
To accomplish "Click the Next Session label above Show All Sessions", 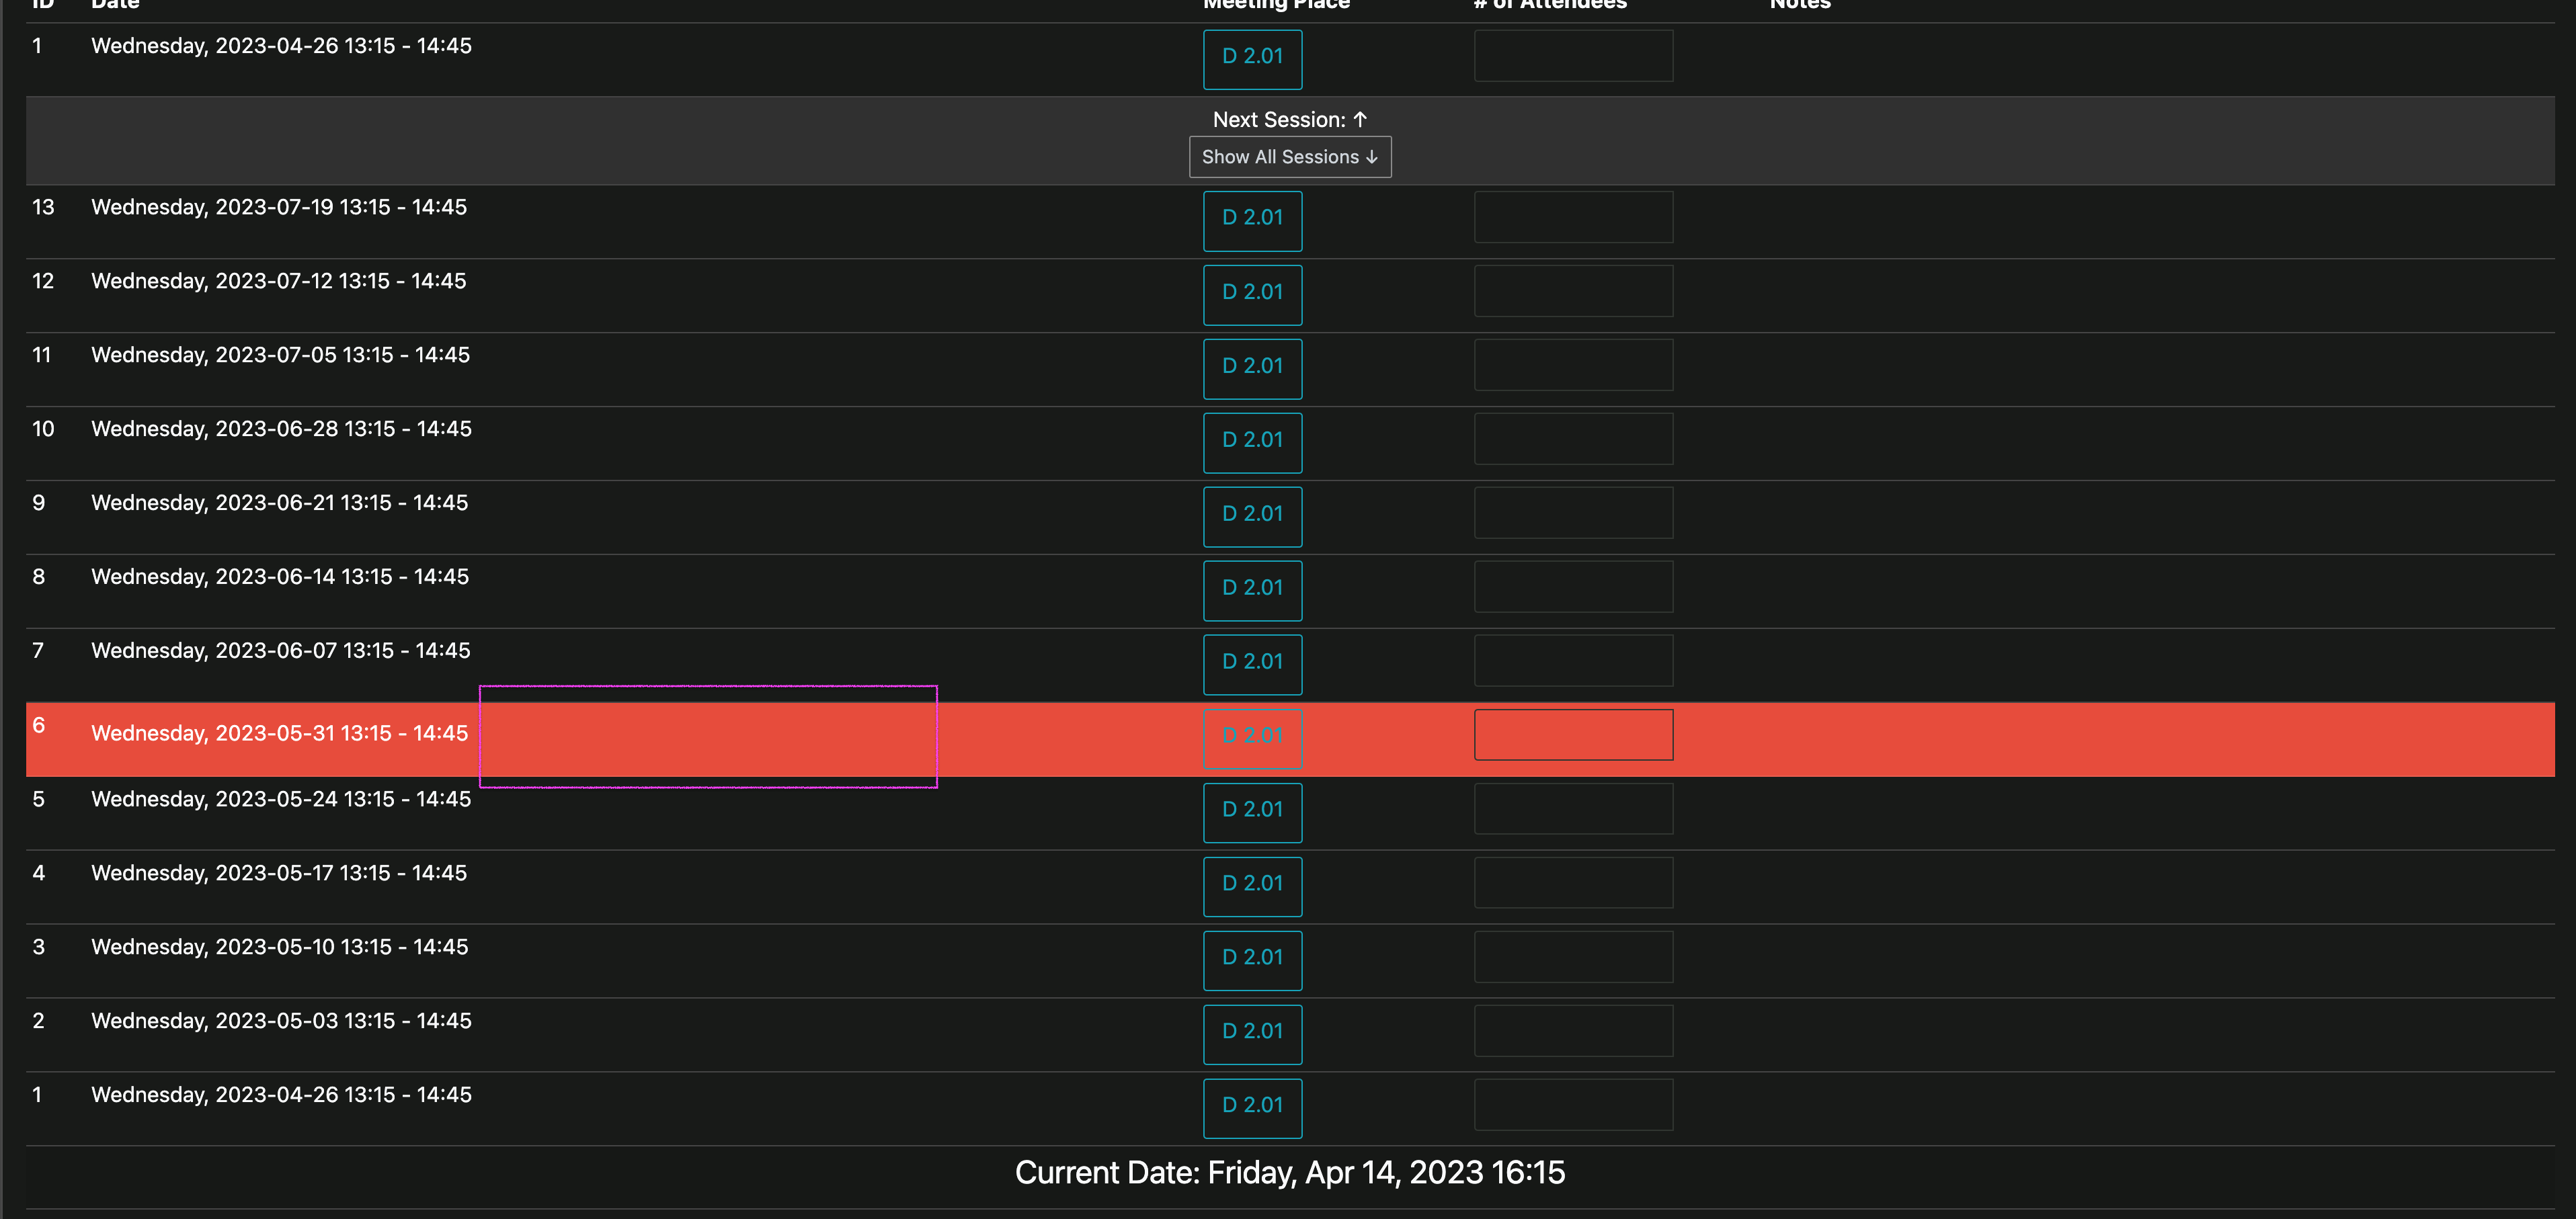I will pos(1289,119).
